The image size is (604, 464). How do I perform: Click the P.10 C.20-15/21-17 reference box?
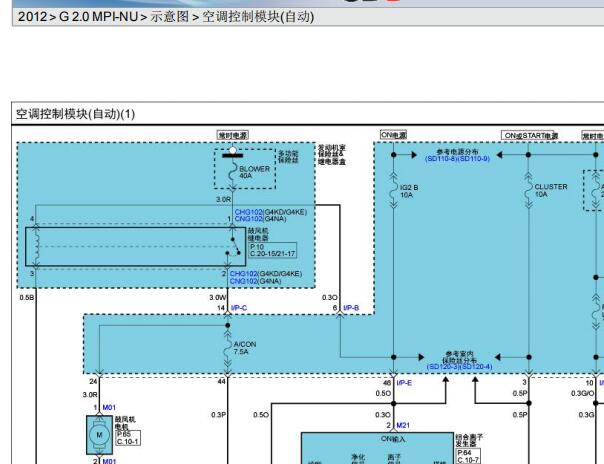[x=273, y=250]
